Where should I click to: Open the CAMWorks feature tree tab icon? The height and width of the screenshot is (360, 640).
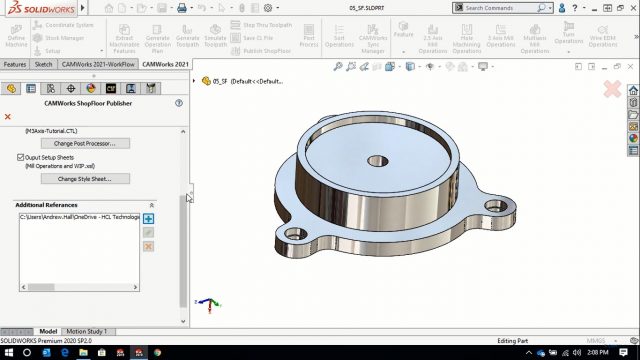111,89
